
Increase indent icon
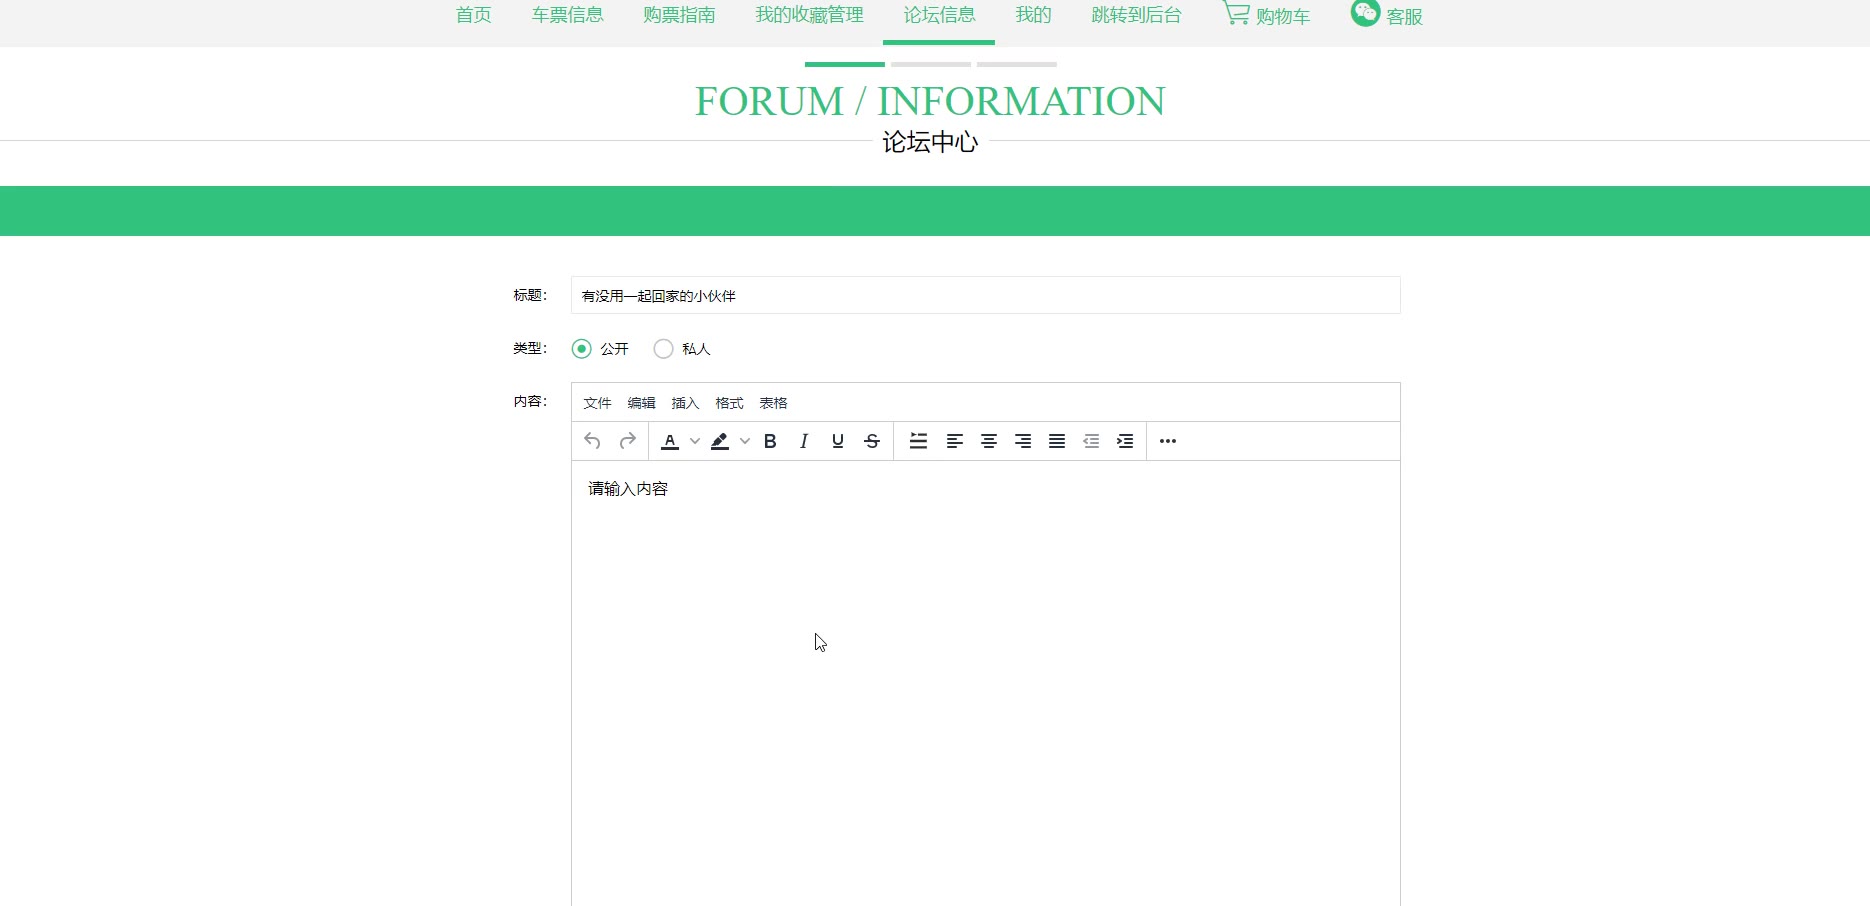pyautogui.click(x=1125, y=441)
